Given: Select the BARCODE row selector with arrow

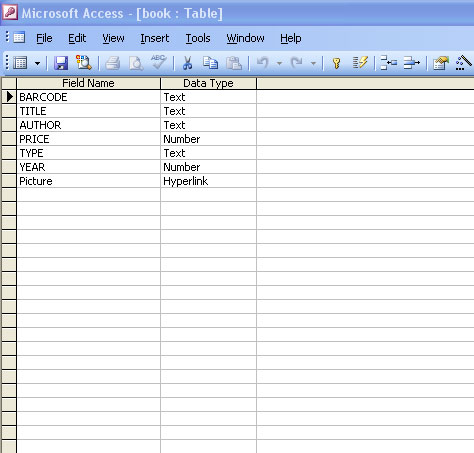Looking at the screenshot, I should (x=9, y=97).
